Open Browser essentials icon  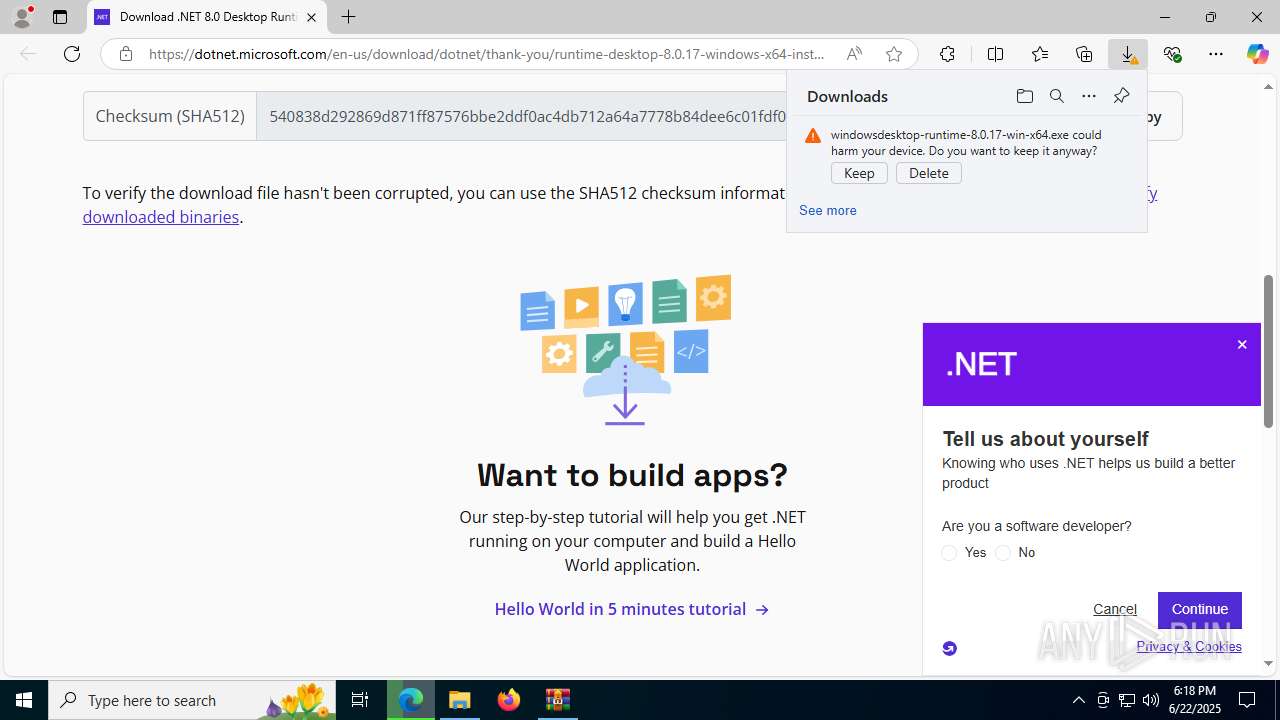(x=1172, y=54)
